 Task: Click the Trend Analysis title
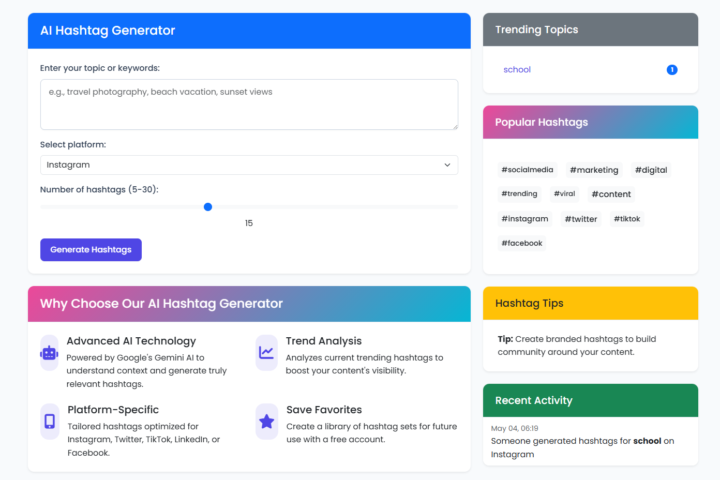point(324,341)
